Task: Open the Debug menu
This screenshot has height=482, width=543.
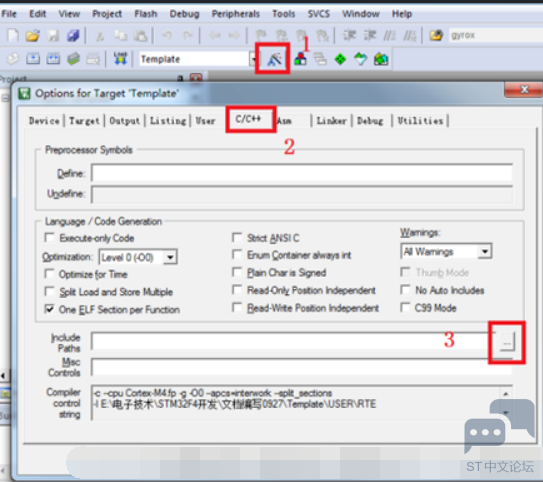Action: [185, 14]
